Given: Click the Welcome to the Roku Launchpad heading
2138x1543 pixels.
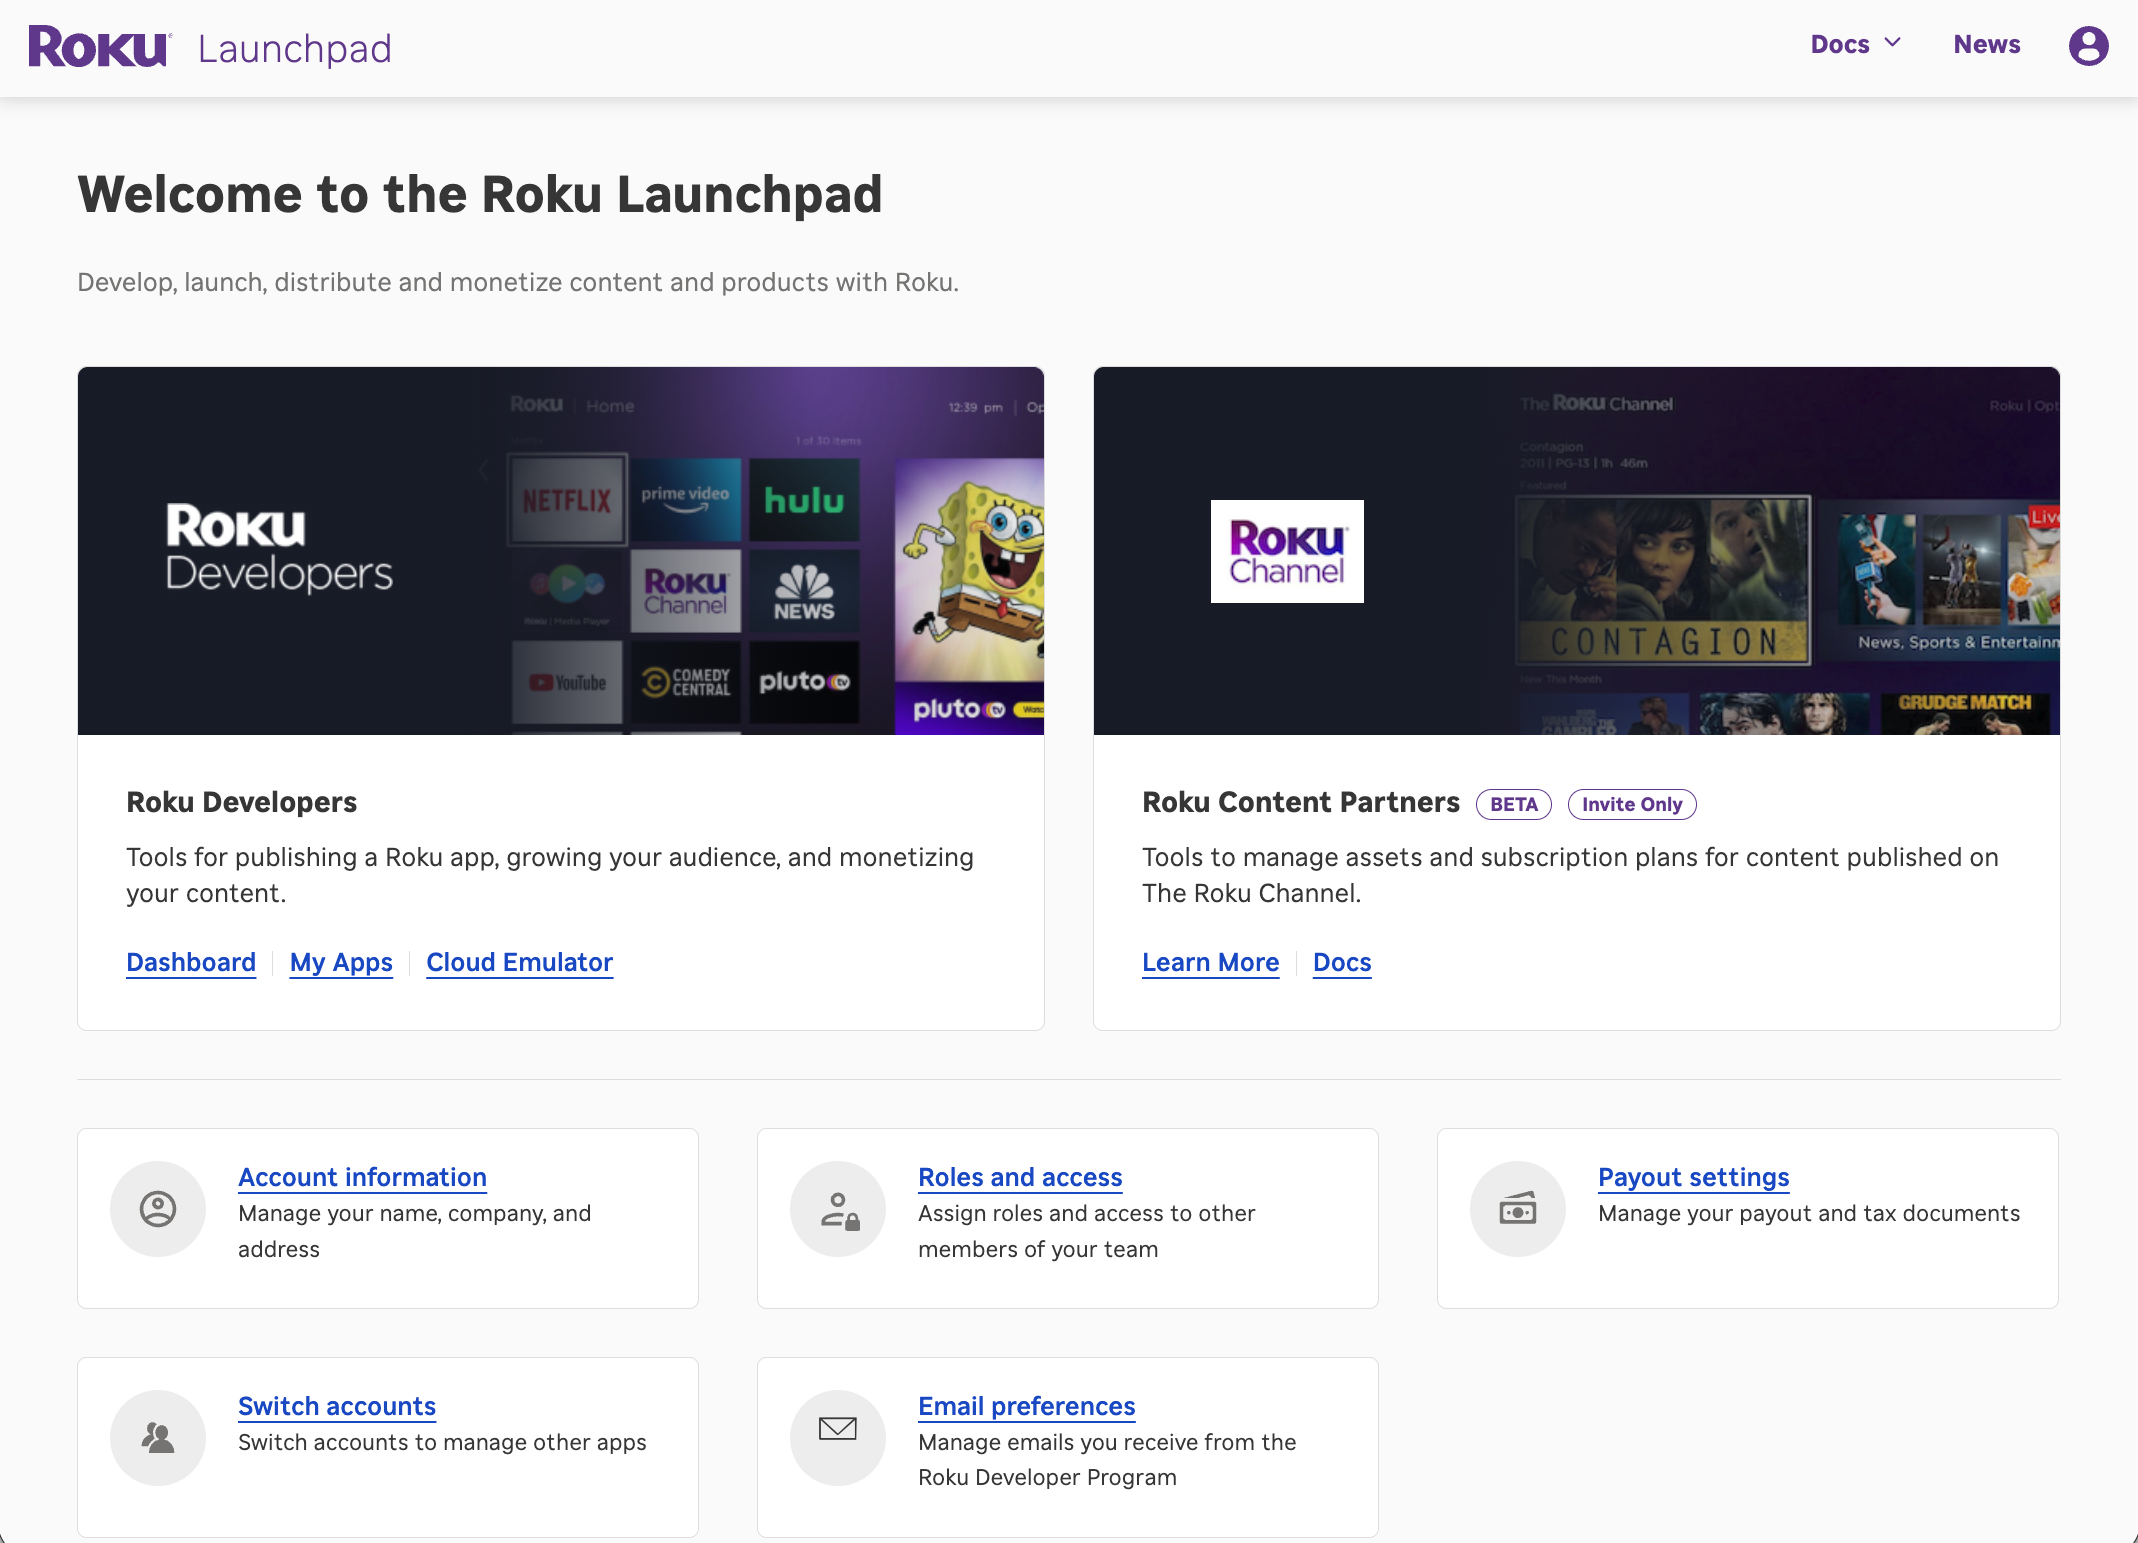Looking at the screenshot, I should (x=480, y=194).
